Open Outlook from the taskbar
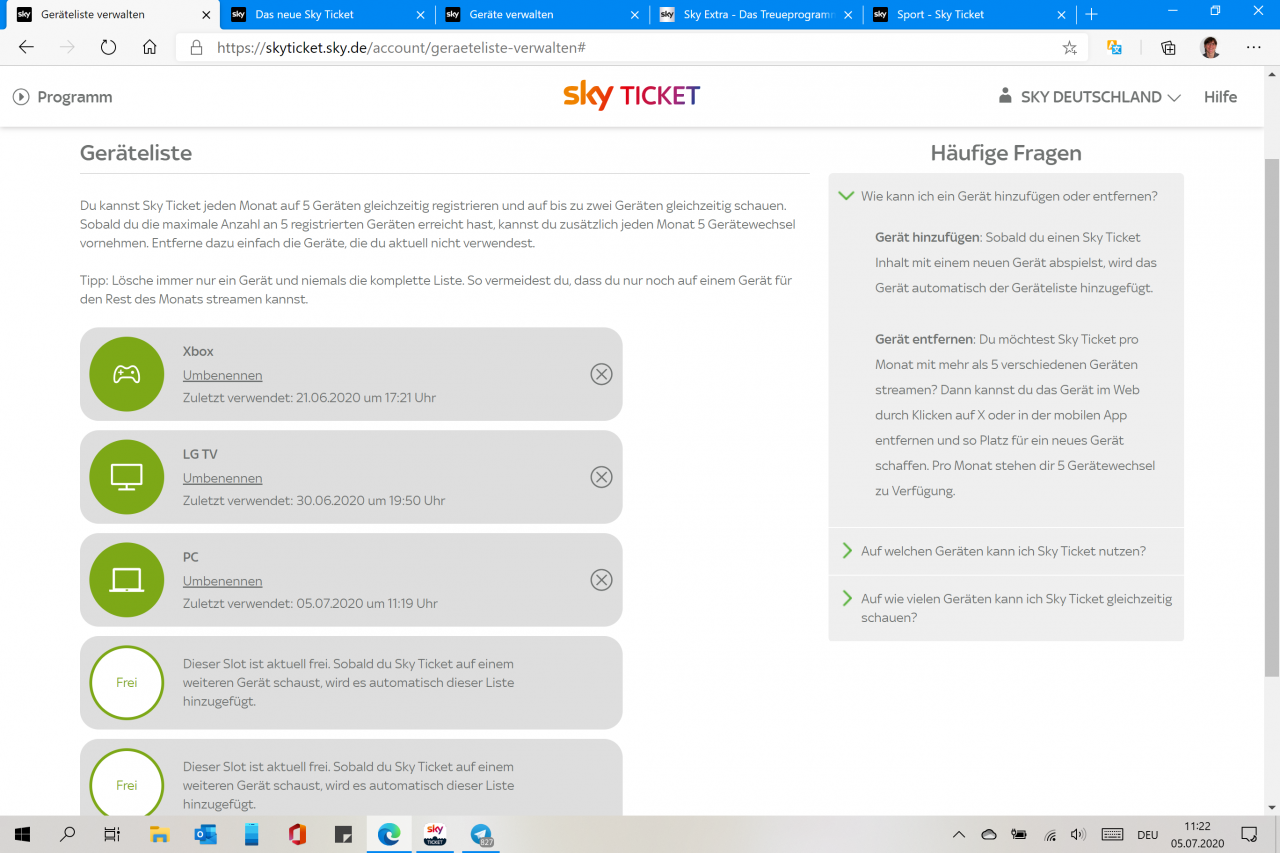This screenshot has height=853, width=1280. click(x=205, y=834)
